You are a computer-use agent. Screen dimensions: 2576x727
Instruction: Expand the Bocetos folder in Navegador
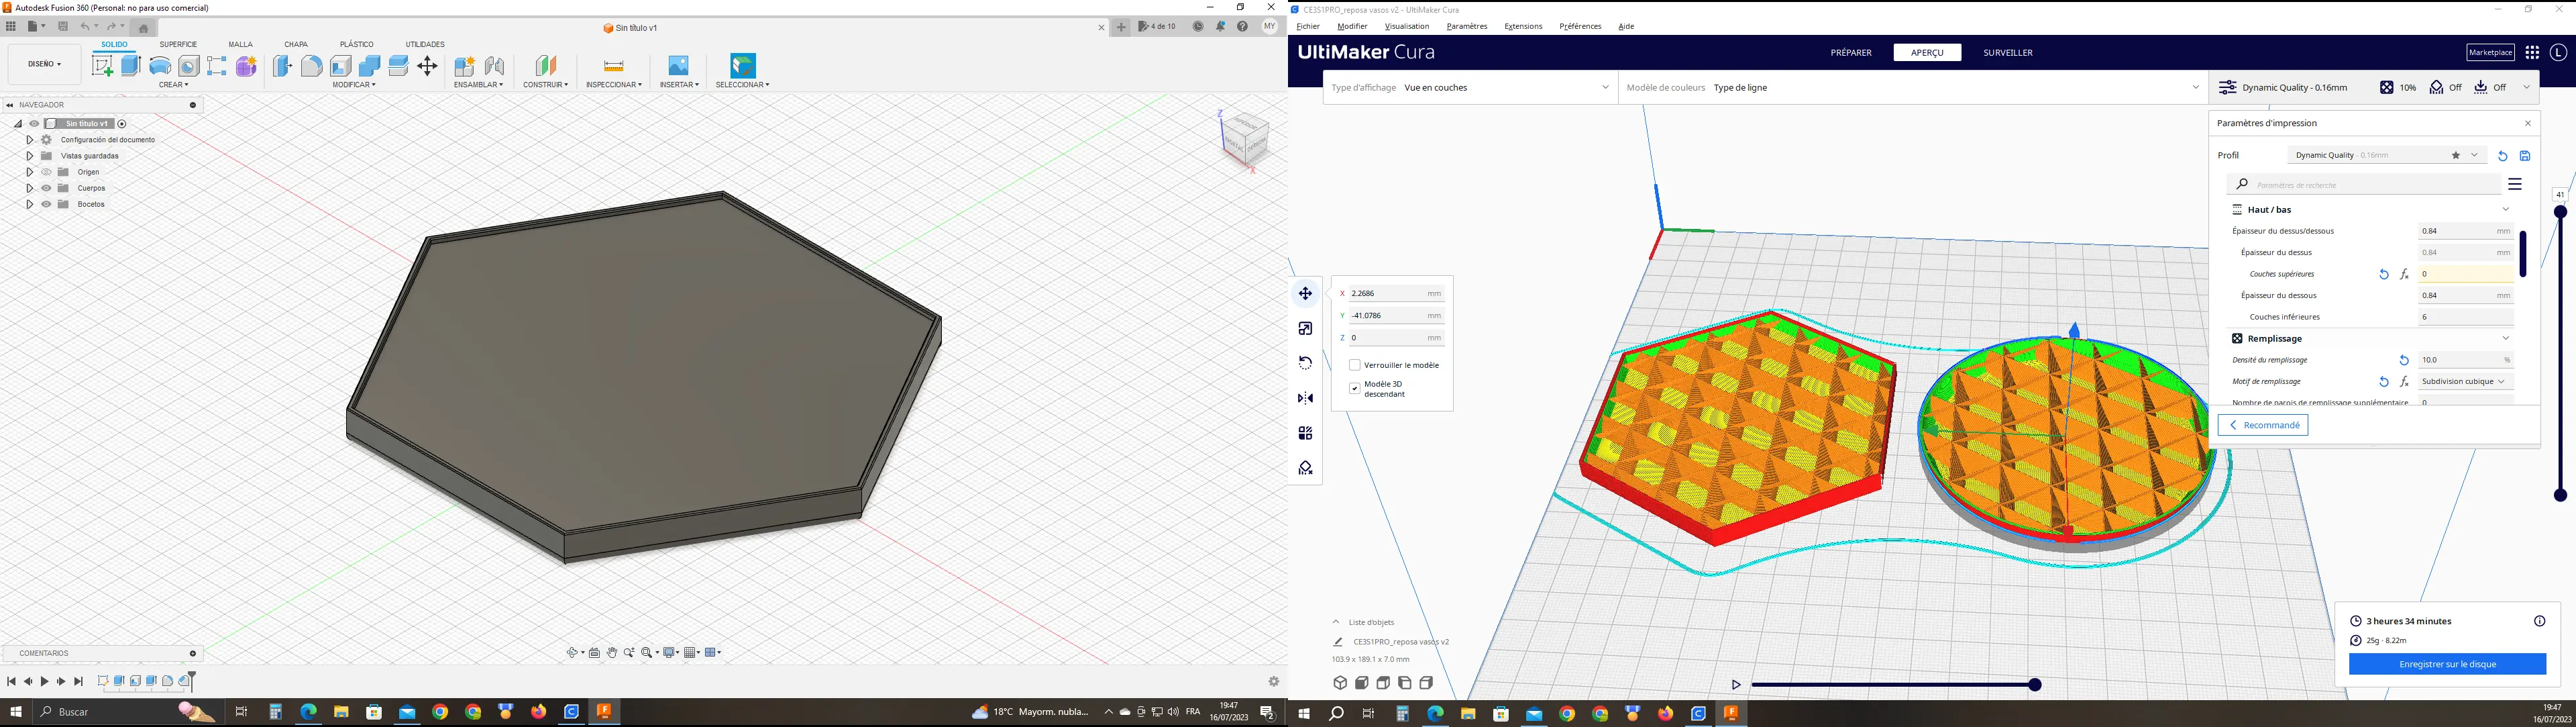[30, 204]
